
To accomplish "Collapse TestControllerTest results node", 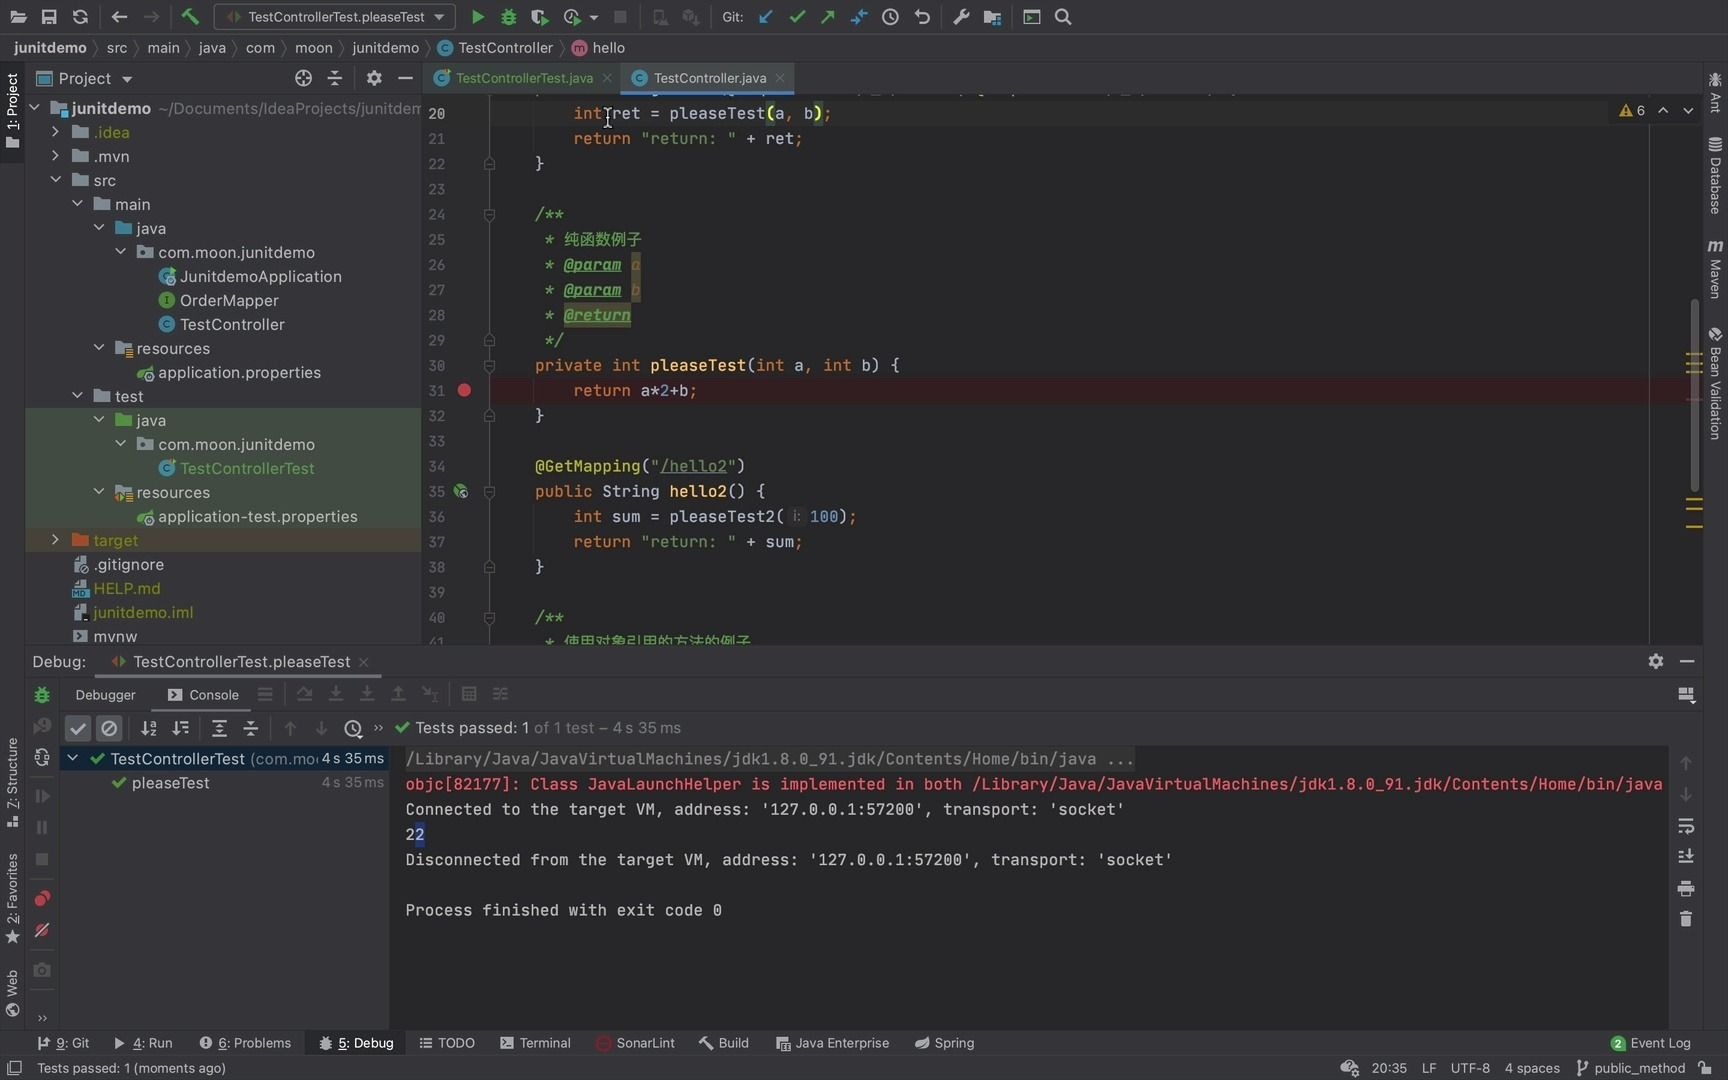I will (73, 759).
